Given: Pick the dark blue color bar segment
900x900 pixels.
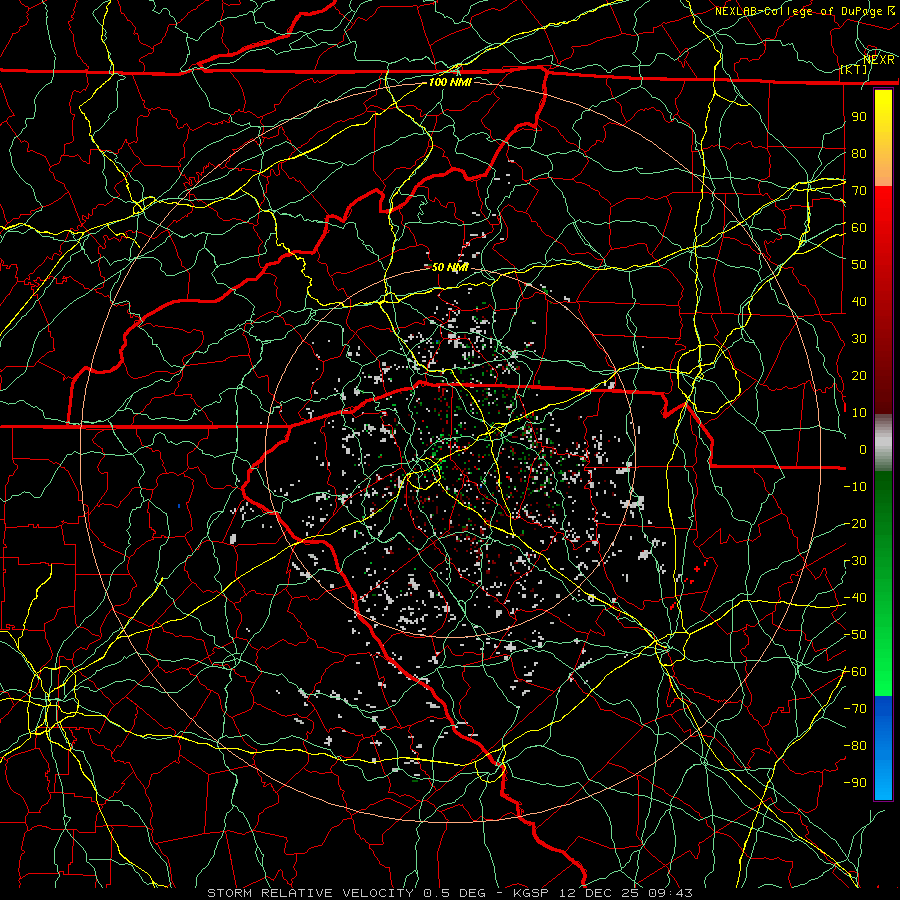Looking at the screenshot, I should pyautogui.click(x=883, y=715).
